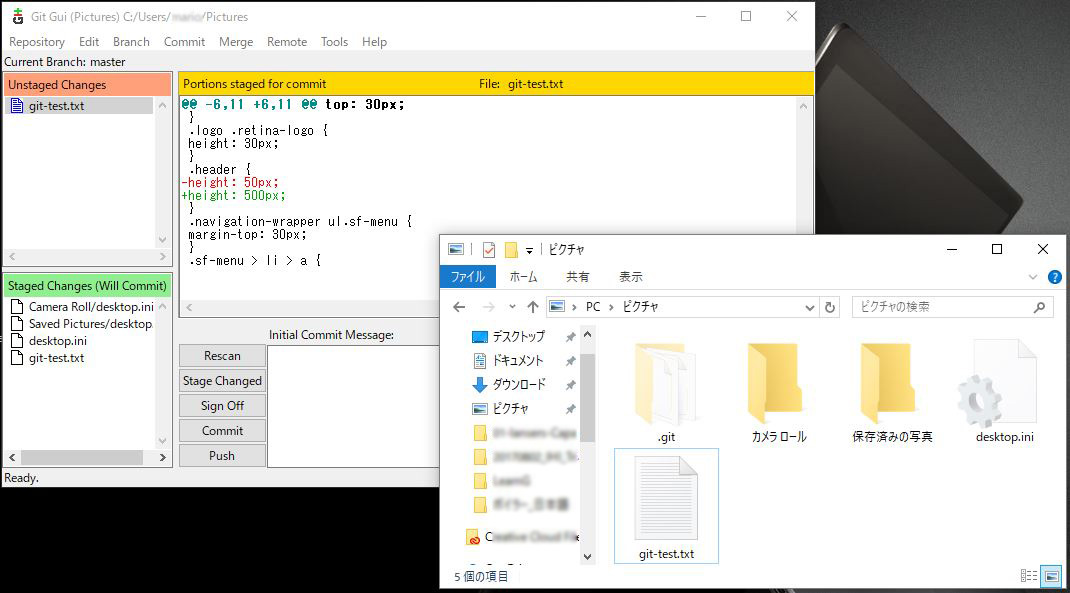
Task: Open the Branch menu in Git Gui
Action: (131, 42)
